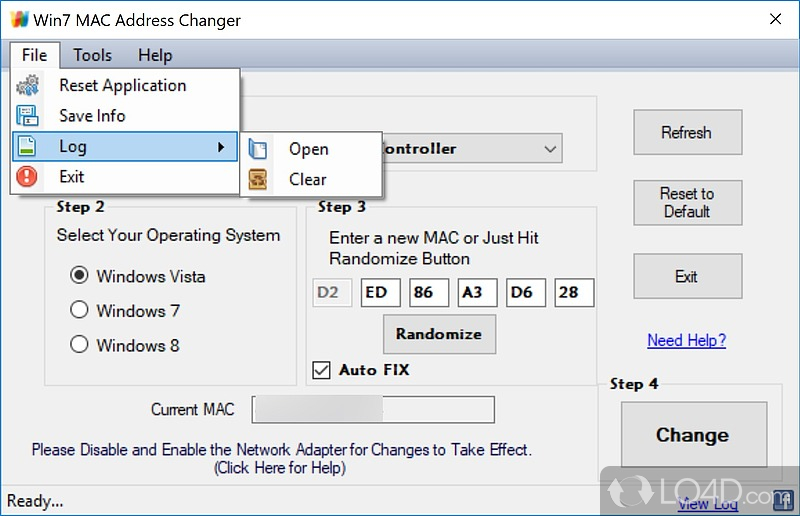Click the Open log file icon

coord(258,149)
